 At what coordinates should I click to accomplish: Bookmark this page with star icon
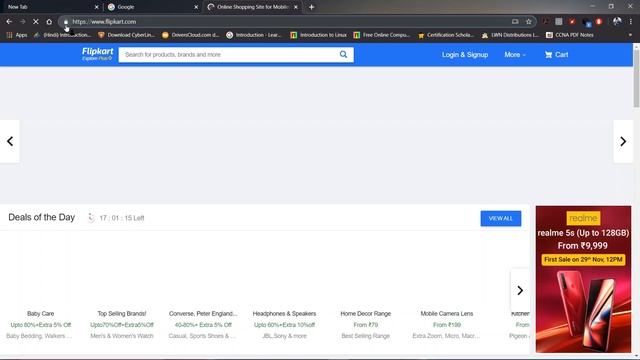[x=529, y=22]
